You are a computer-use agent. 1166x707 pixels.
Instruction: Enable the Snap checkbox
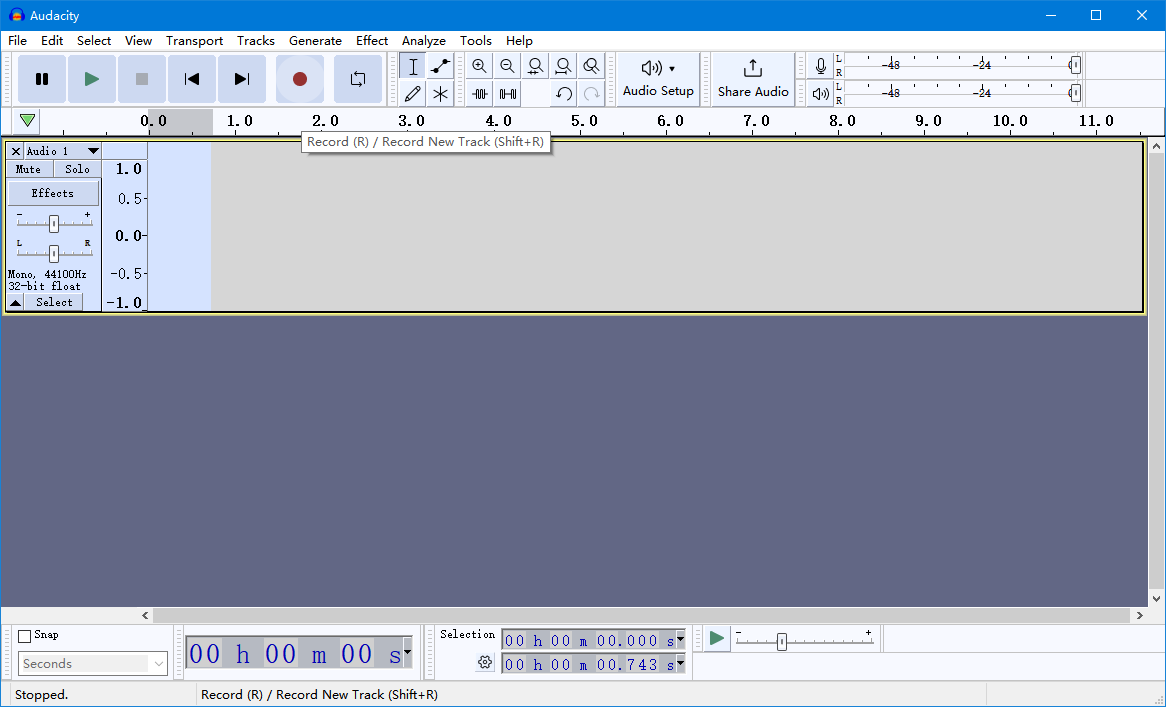25,636
